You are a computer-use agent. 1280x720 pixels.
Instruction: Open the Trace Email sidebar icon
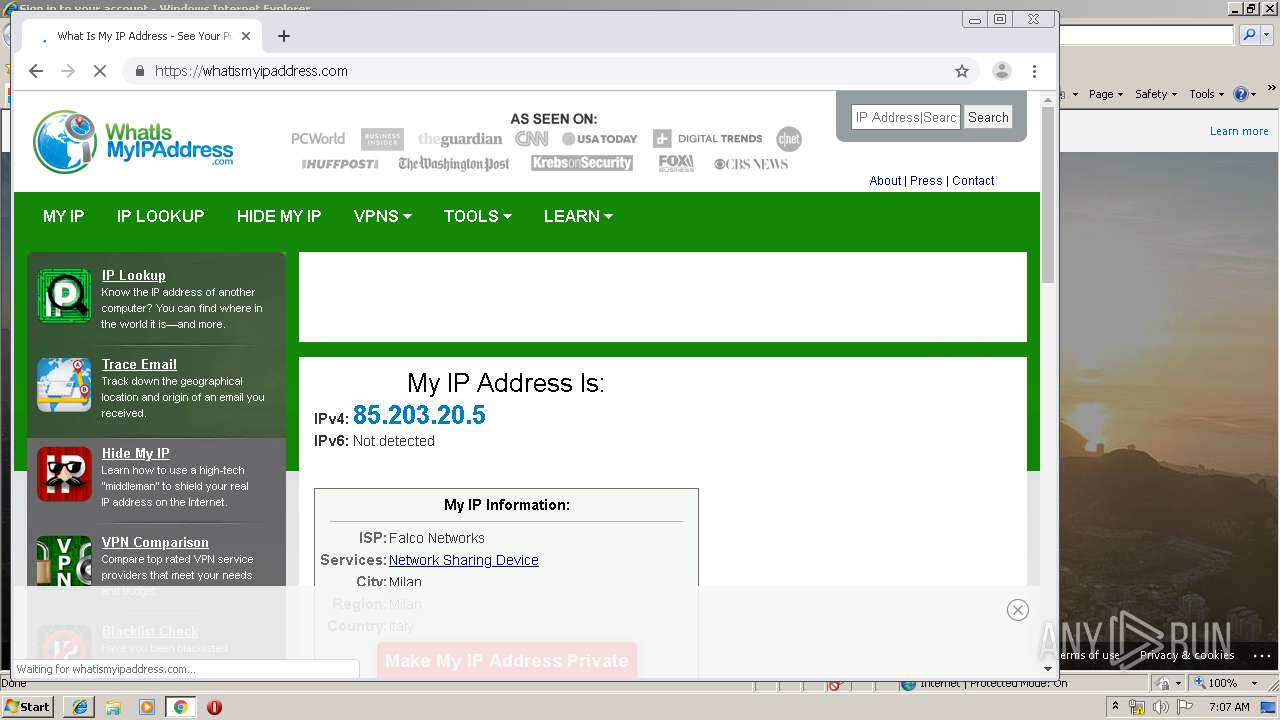[x=64, y=385]
